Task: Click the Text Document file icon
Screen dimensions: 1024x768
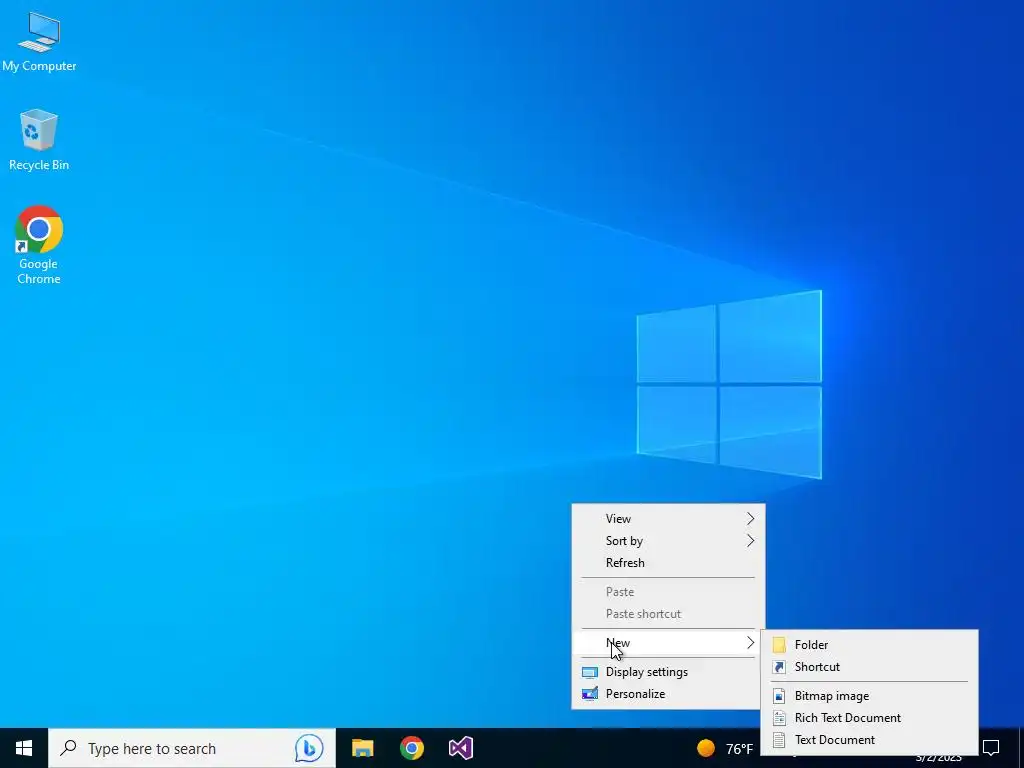Action: (x=778, y=741)
